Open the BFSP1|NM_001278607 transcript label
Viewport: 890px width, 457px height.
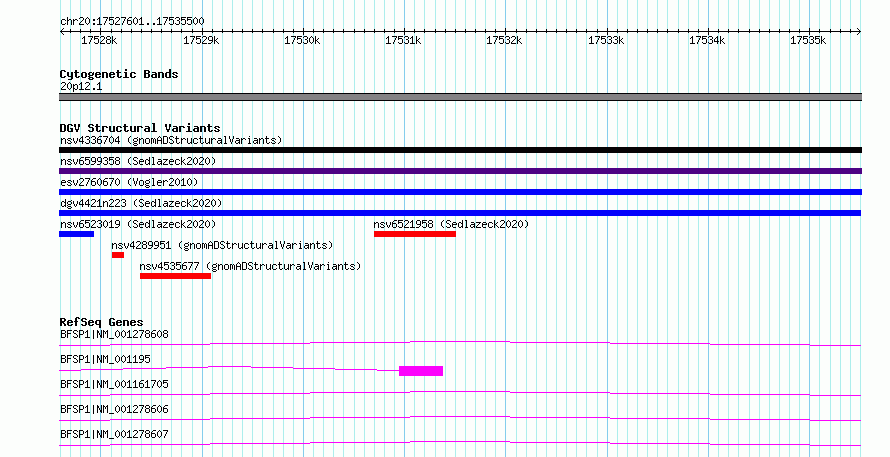coord(114,434)
